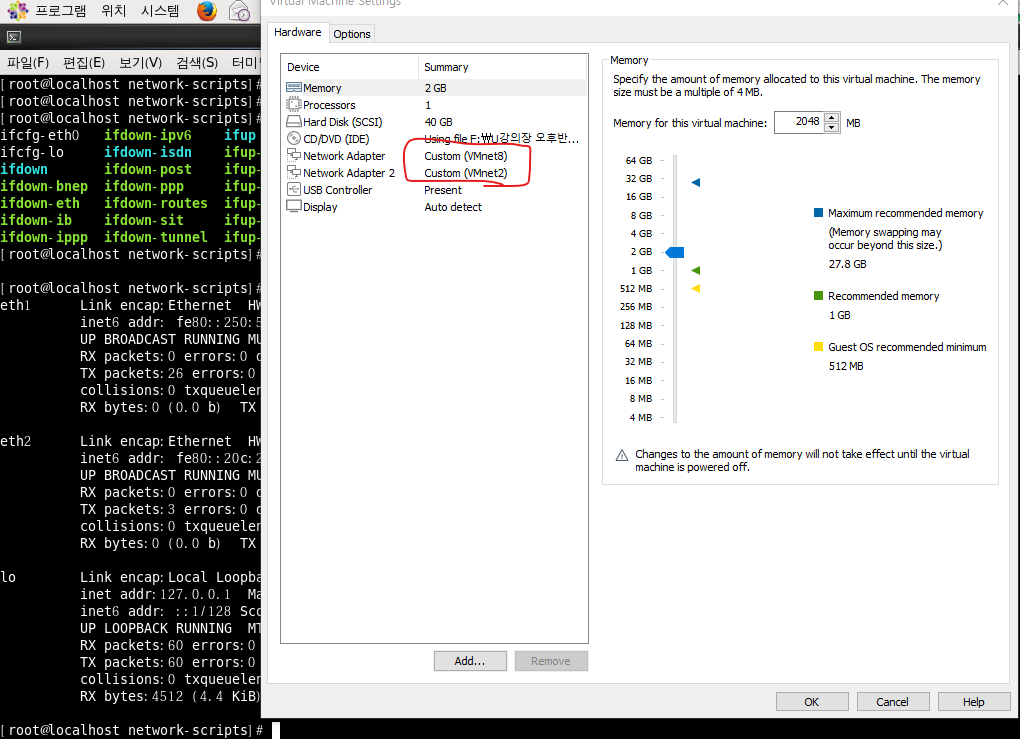The height and width of the screenshot is (739, 1020).
Task: Click the terminal window icon
Action: pyautogui.click(x=14, y=37)
